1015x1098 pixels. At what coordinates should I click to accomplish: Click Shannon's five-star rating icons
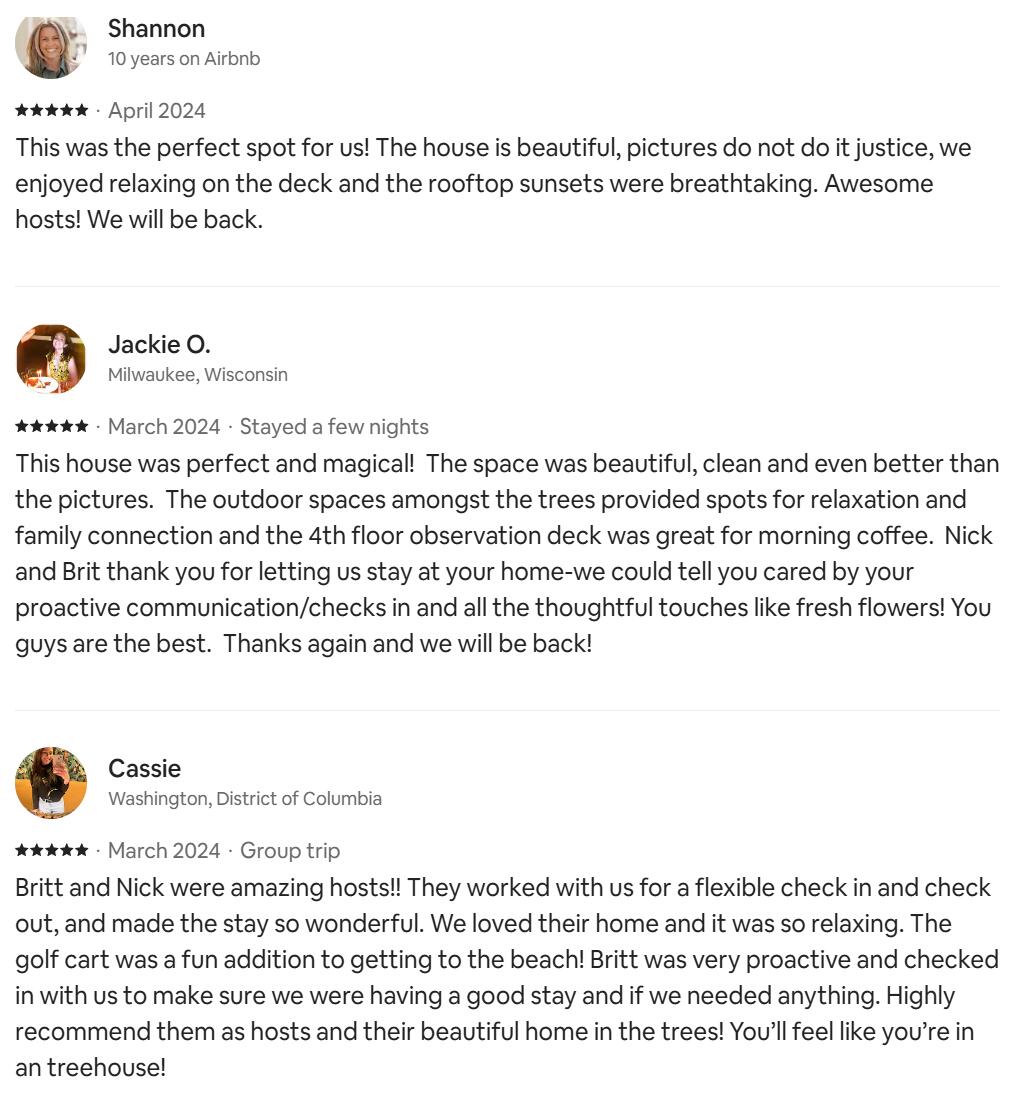pyautogui.click(x=52, y=111)
